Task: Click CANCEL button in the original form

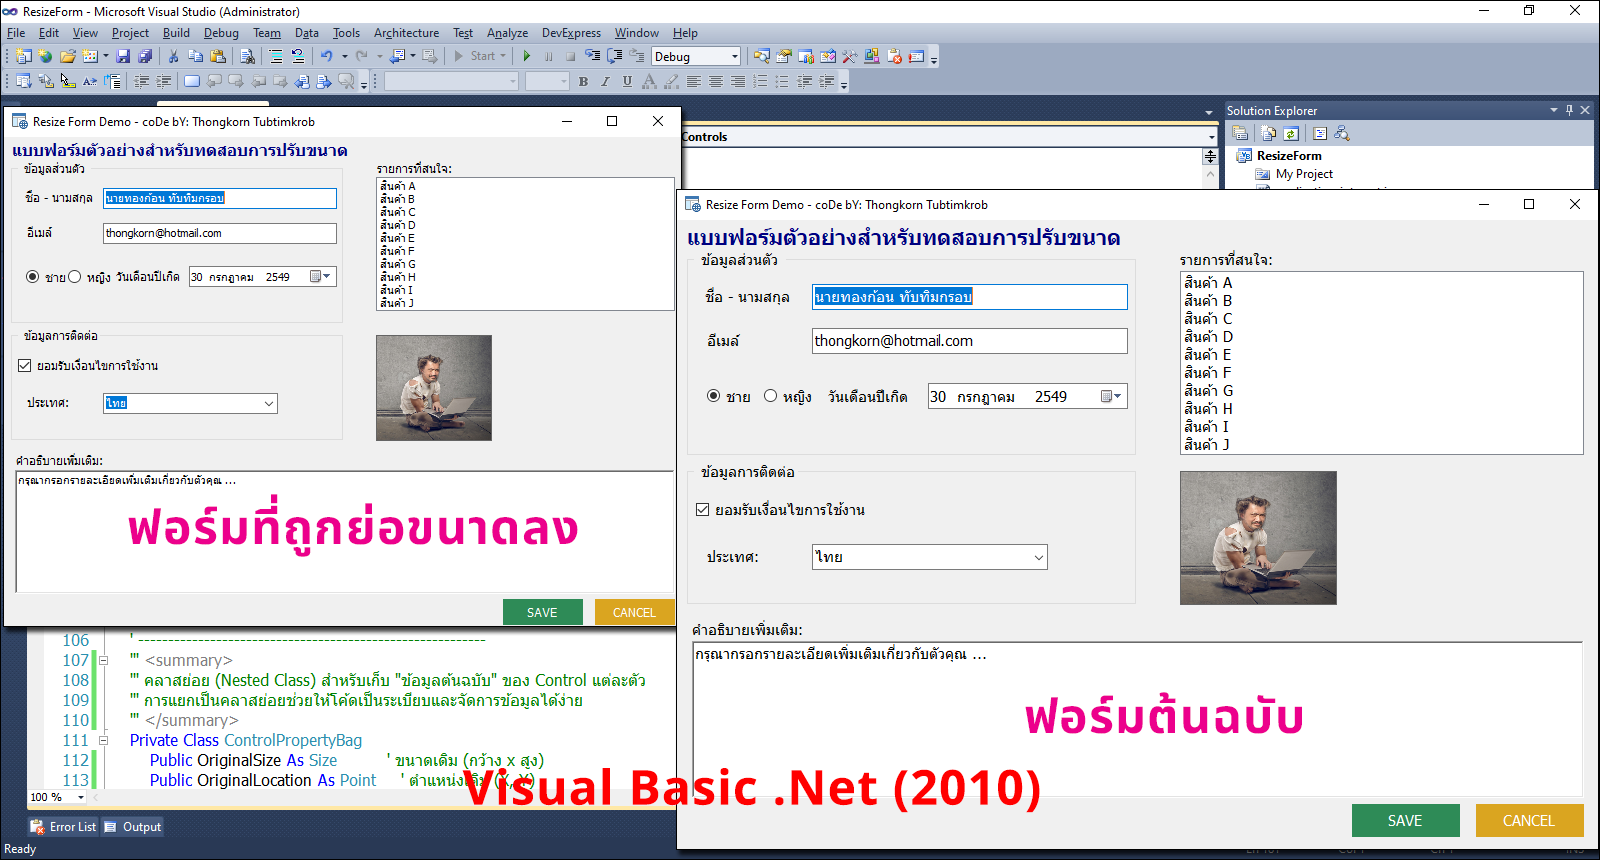Action: (x=1528, y=820)
